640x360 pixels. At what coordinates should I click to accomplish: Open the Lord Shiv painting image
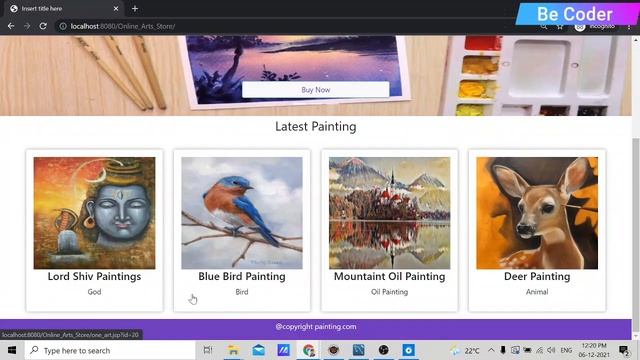tap(94, 213)
